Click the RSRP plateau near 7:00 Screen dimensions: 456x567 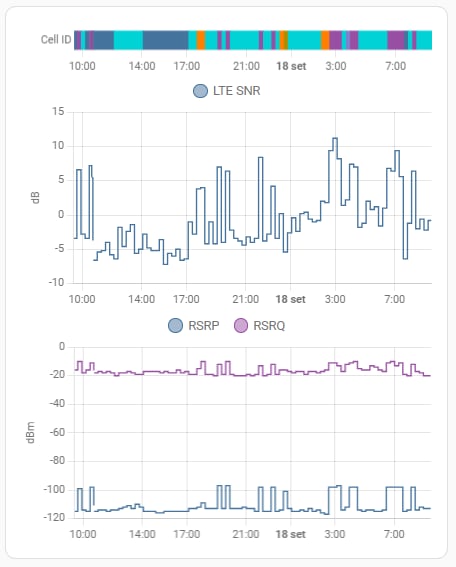[x=394, y=487]
